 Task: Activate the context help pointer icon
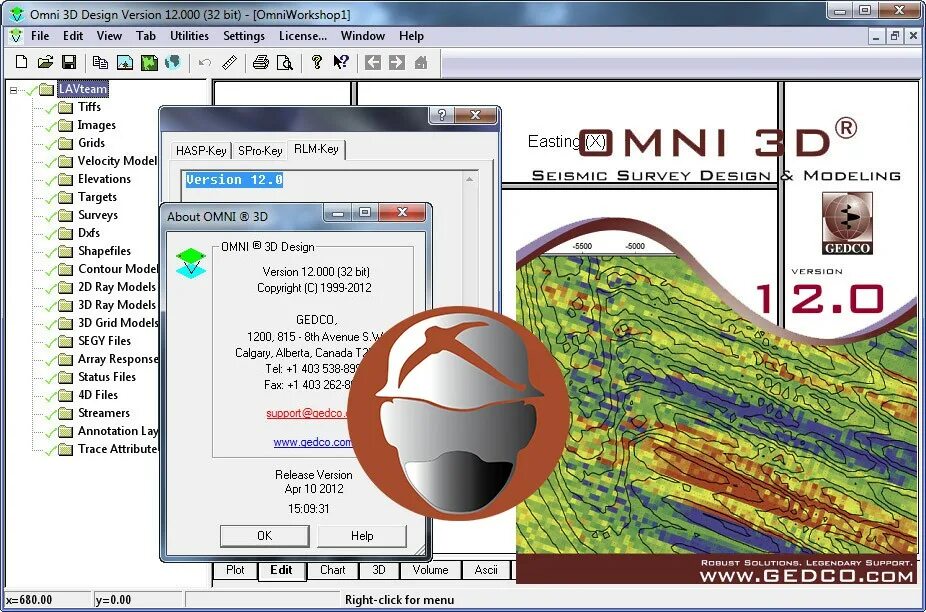pyautogui.click(x=341, y=62)
